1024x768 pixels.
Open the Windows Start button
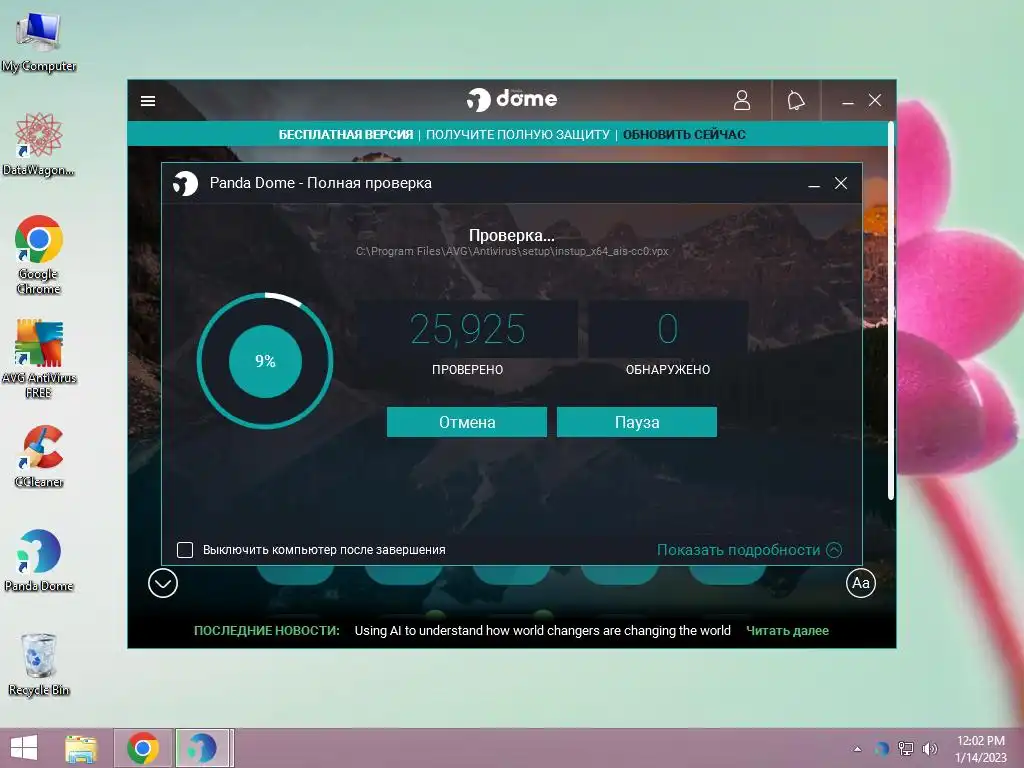(24, 748)
